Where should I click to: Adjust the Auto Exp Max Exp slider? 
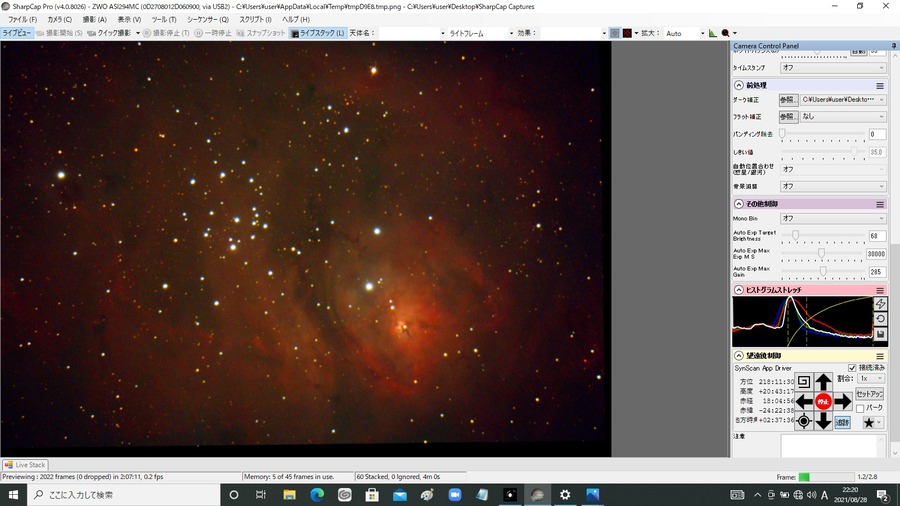pos(821,253)
